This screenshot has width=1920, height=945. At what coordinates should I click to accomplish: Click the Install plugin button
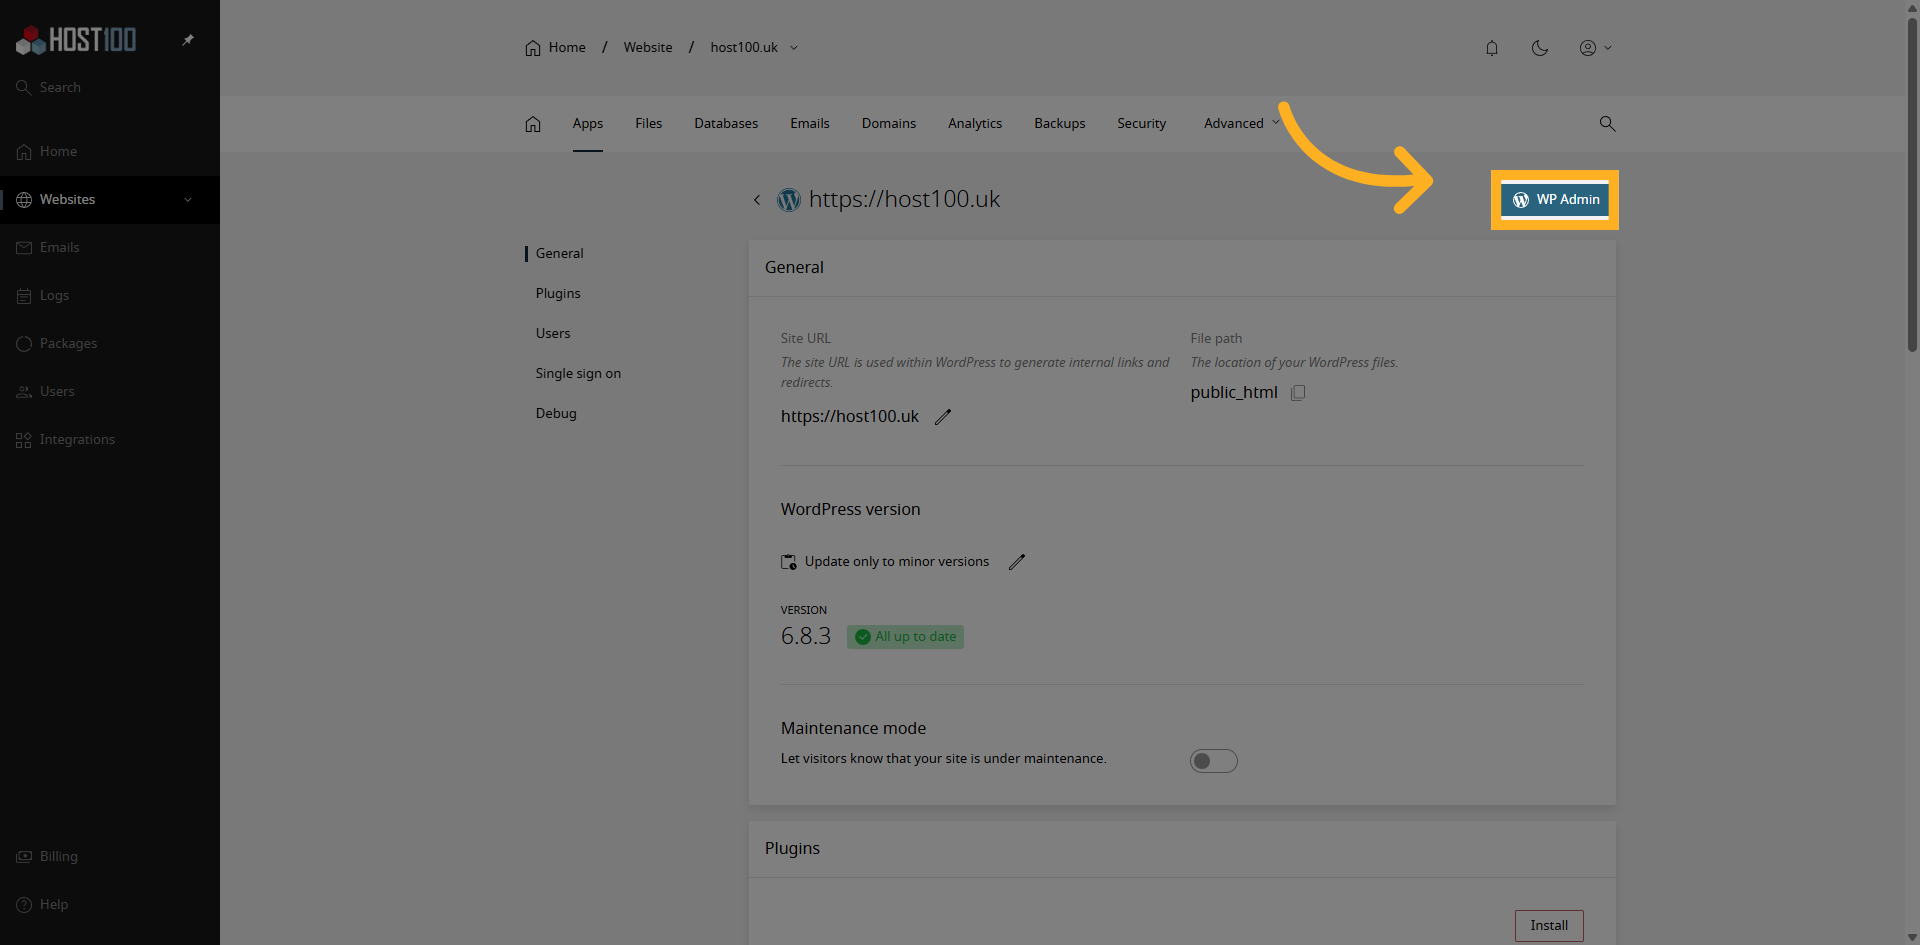[1549, 926]
